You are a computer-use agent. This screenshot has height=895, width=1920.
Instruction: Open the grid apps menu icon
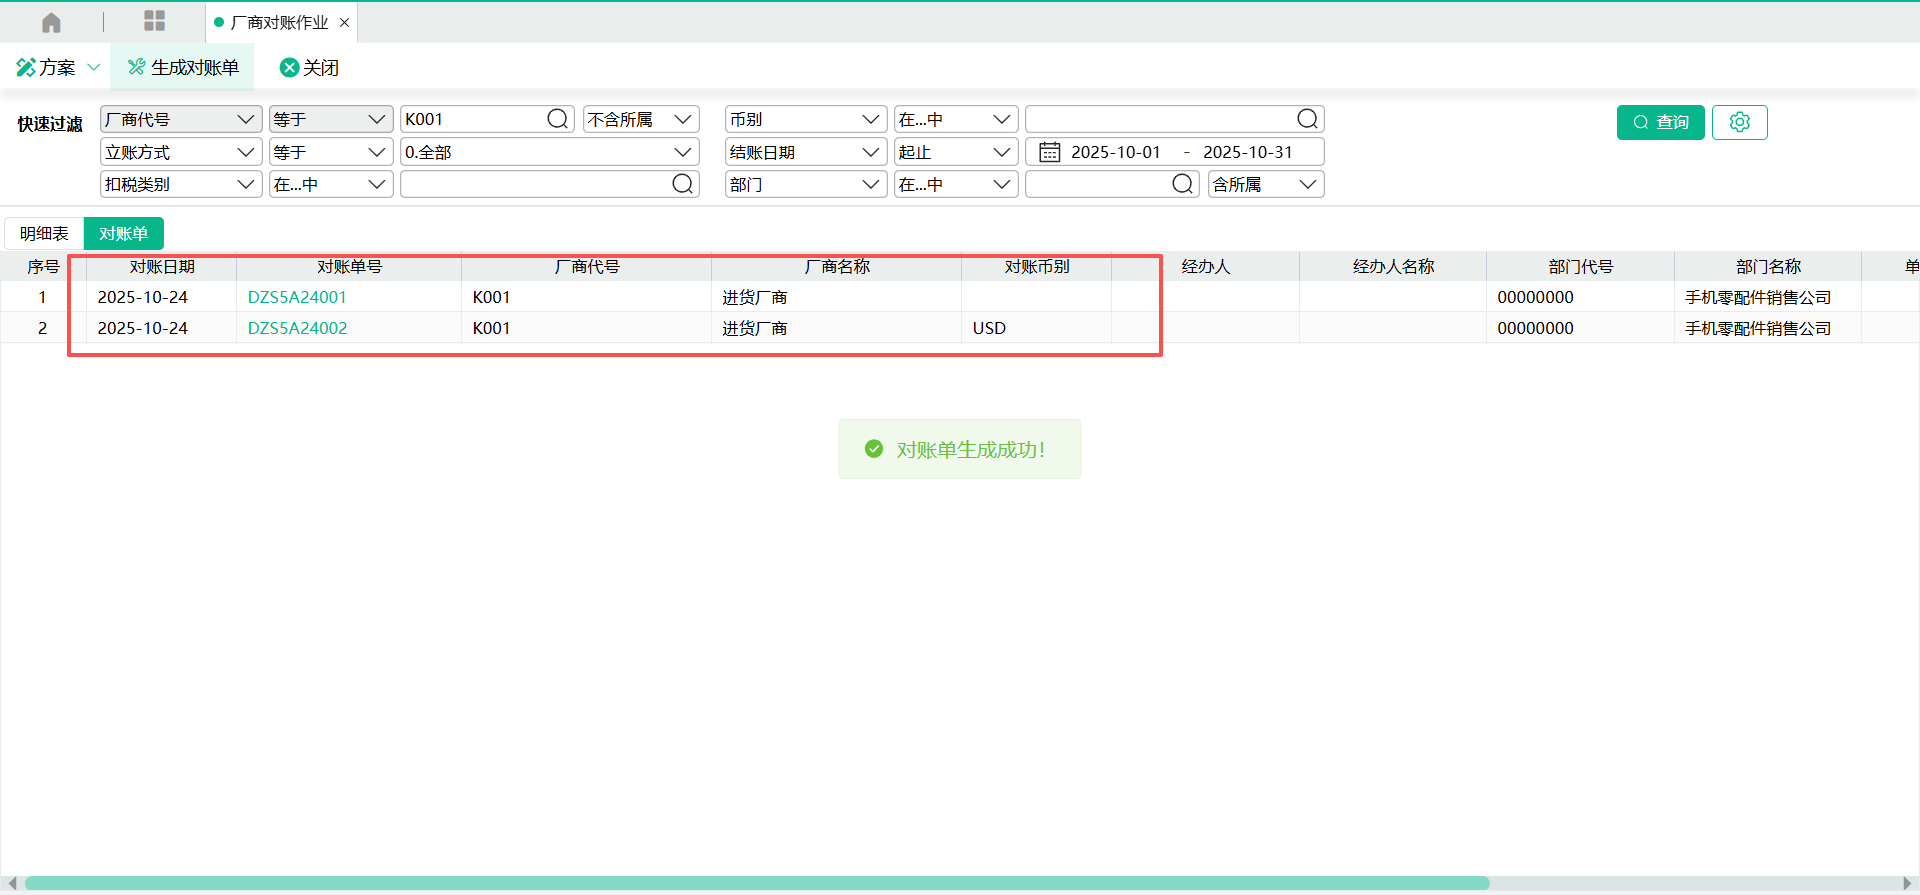[154, 21]
